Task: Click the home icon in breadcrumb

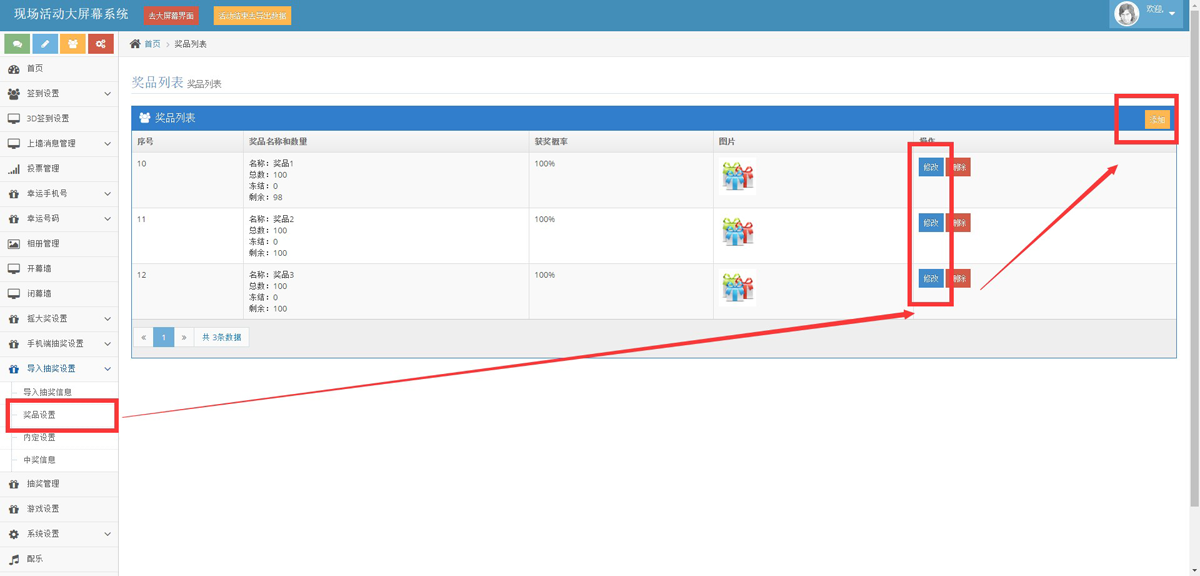Action: [136, 44]
